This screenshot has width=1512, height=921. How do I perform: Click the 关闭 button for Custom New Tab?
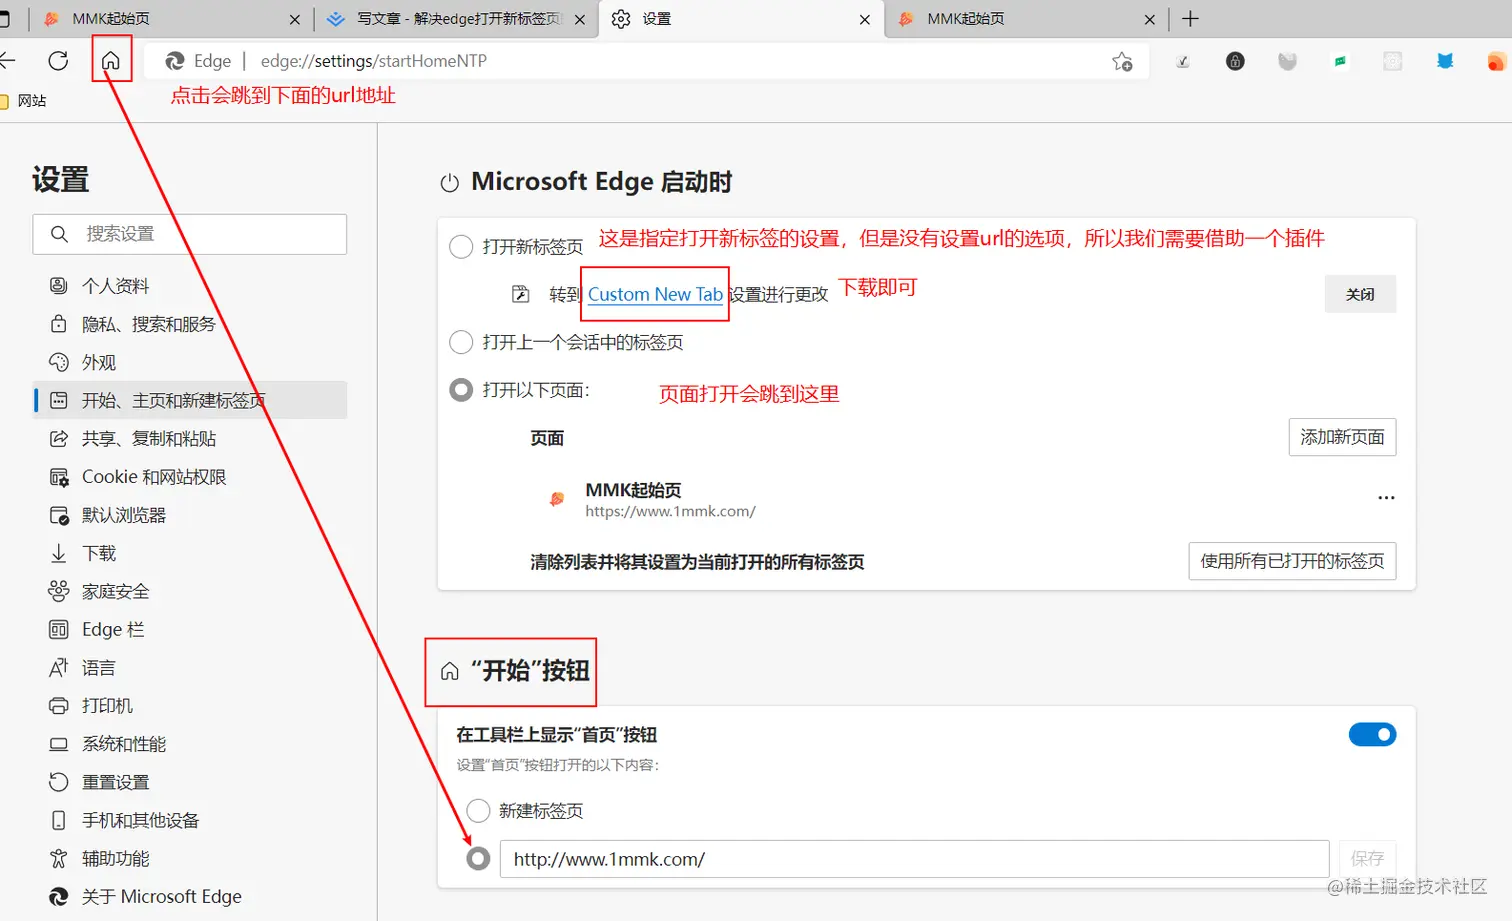point(1360,294)
